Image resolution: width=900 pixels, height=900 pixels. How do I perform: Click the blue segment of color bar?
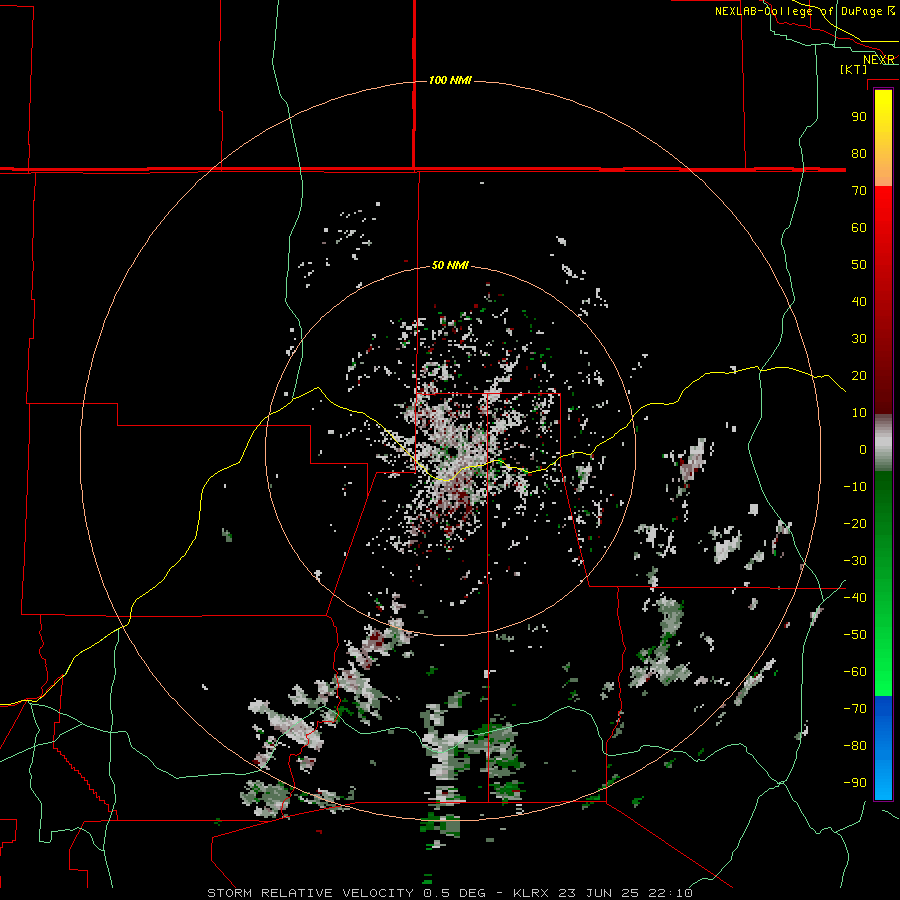pos(883,747)
